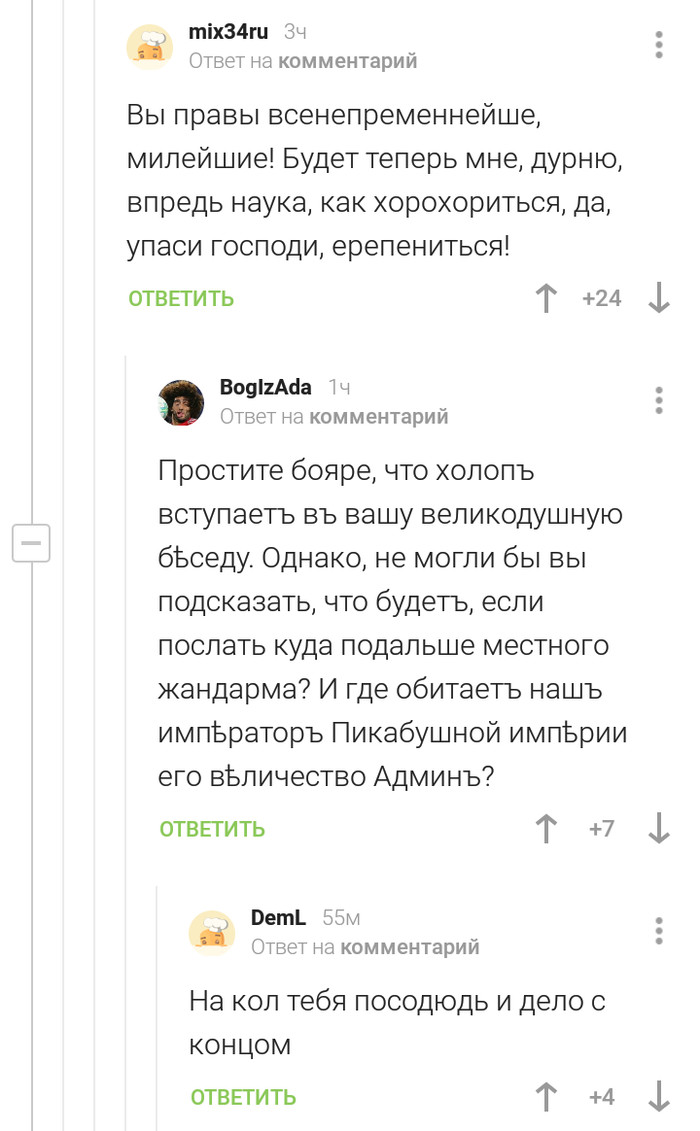Reply to DemL's comment

[x=243, y=1096]
